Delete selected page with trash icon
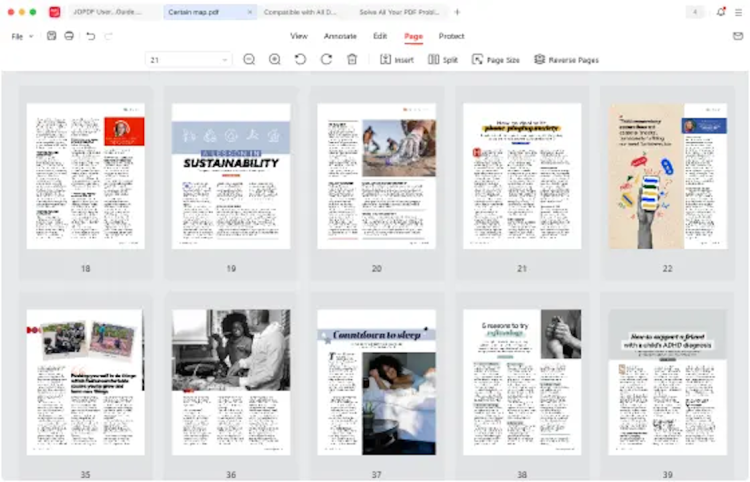Image resolution: width=750 pixels, height=482 pixels. coord(352,60)
